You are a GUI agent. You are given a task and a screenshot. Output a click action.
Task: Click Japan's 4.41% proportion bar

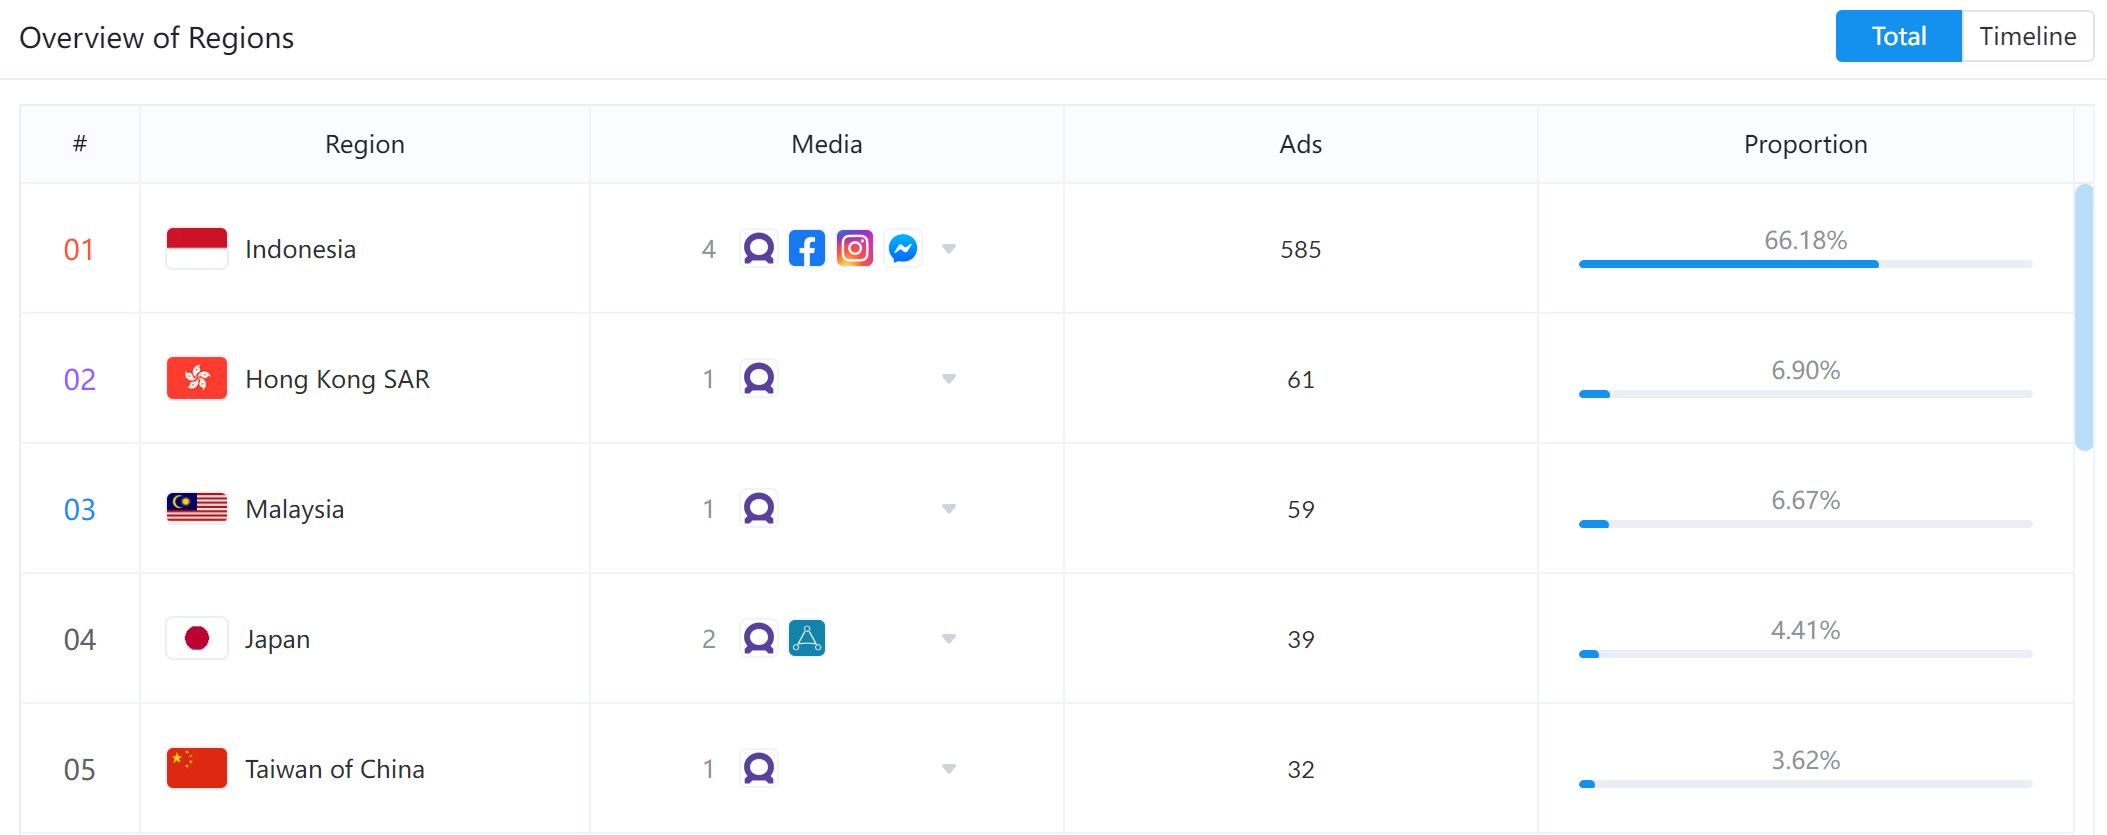[1806, 654]
